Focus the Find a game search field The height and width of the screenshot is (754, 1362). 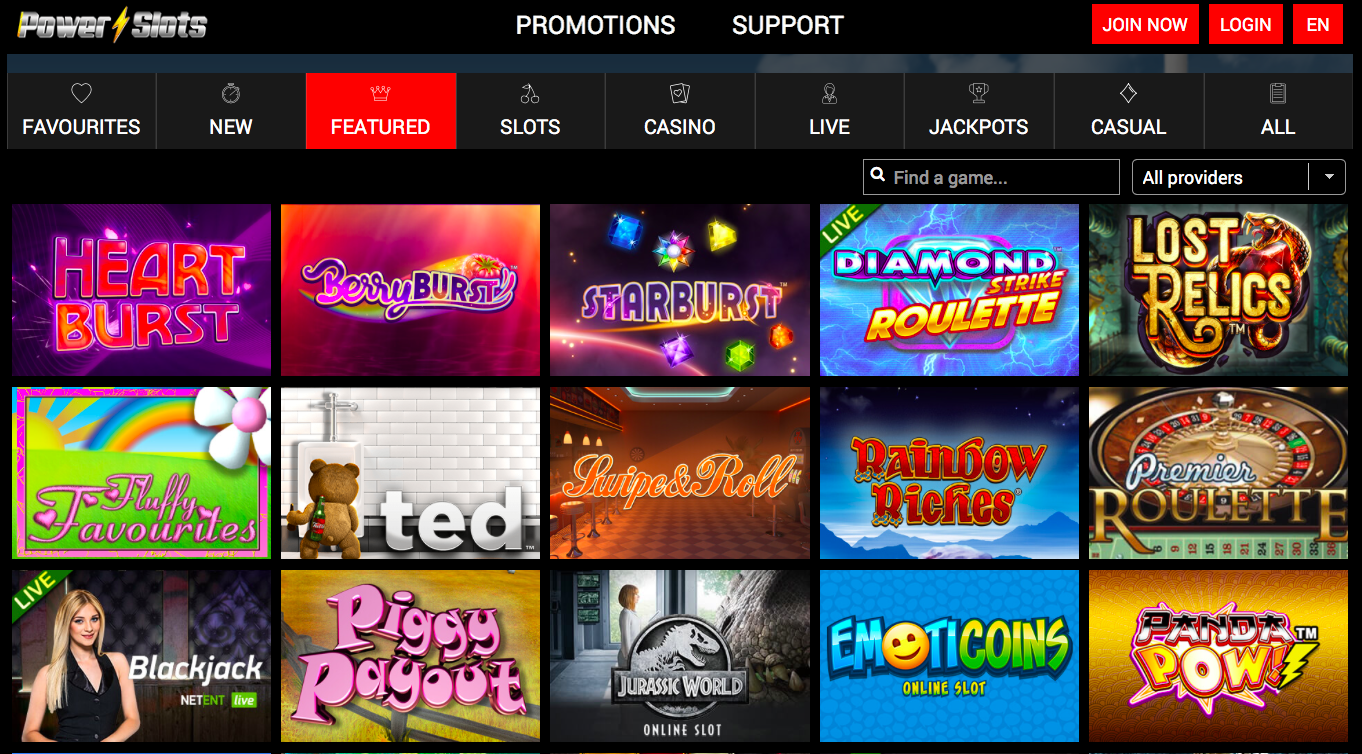coord(991,177)
